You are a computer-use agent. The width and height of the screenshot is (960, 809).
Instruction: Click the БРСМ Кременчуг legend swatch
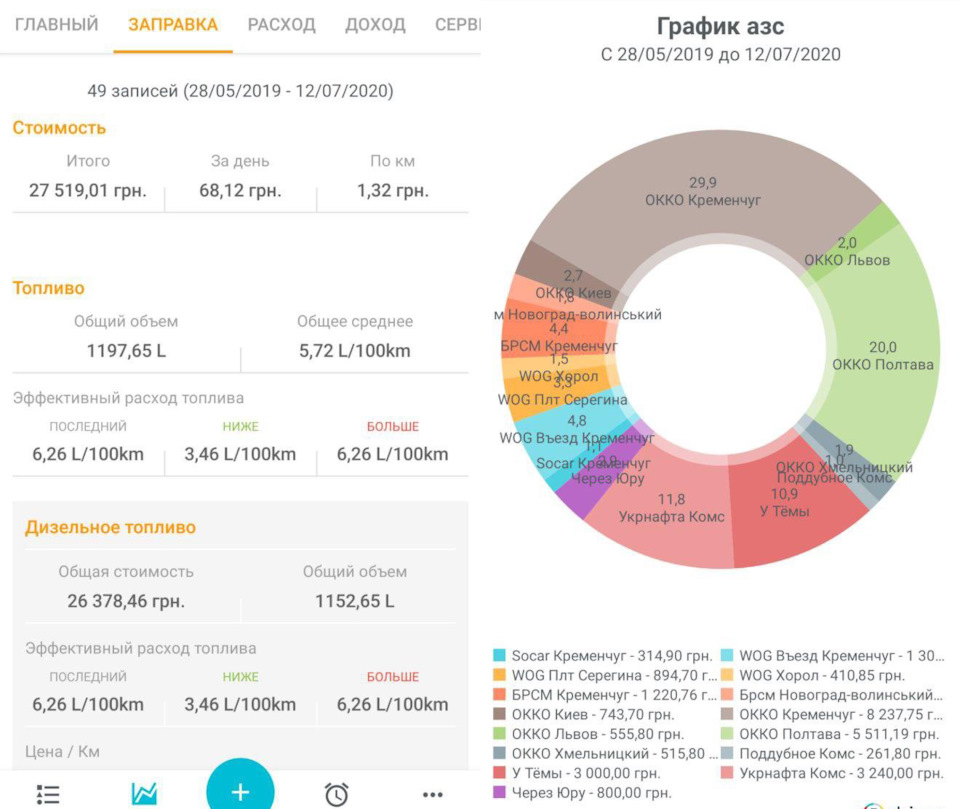pos(500,695)
